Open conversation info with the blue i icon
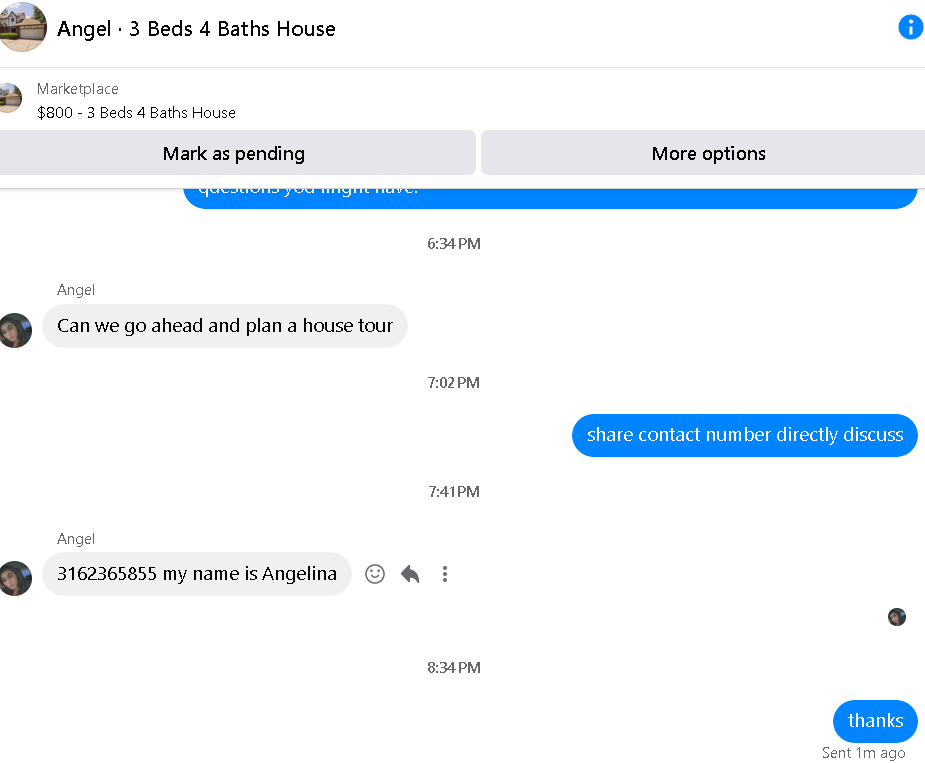925x763 pixels. [910, 27]
